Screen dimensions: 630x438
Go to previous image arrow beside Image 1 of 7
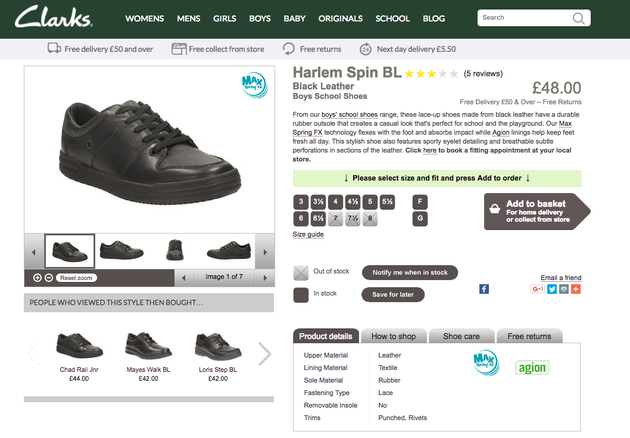coord(184,278)
